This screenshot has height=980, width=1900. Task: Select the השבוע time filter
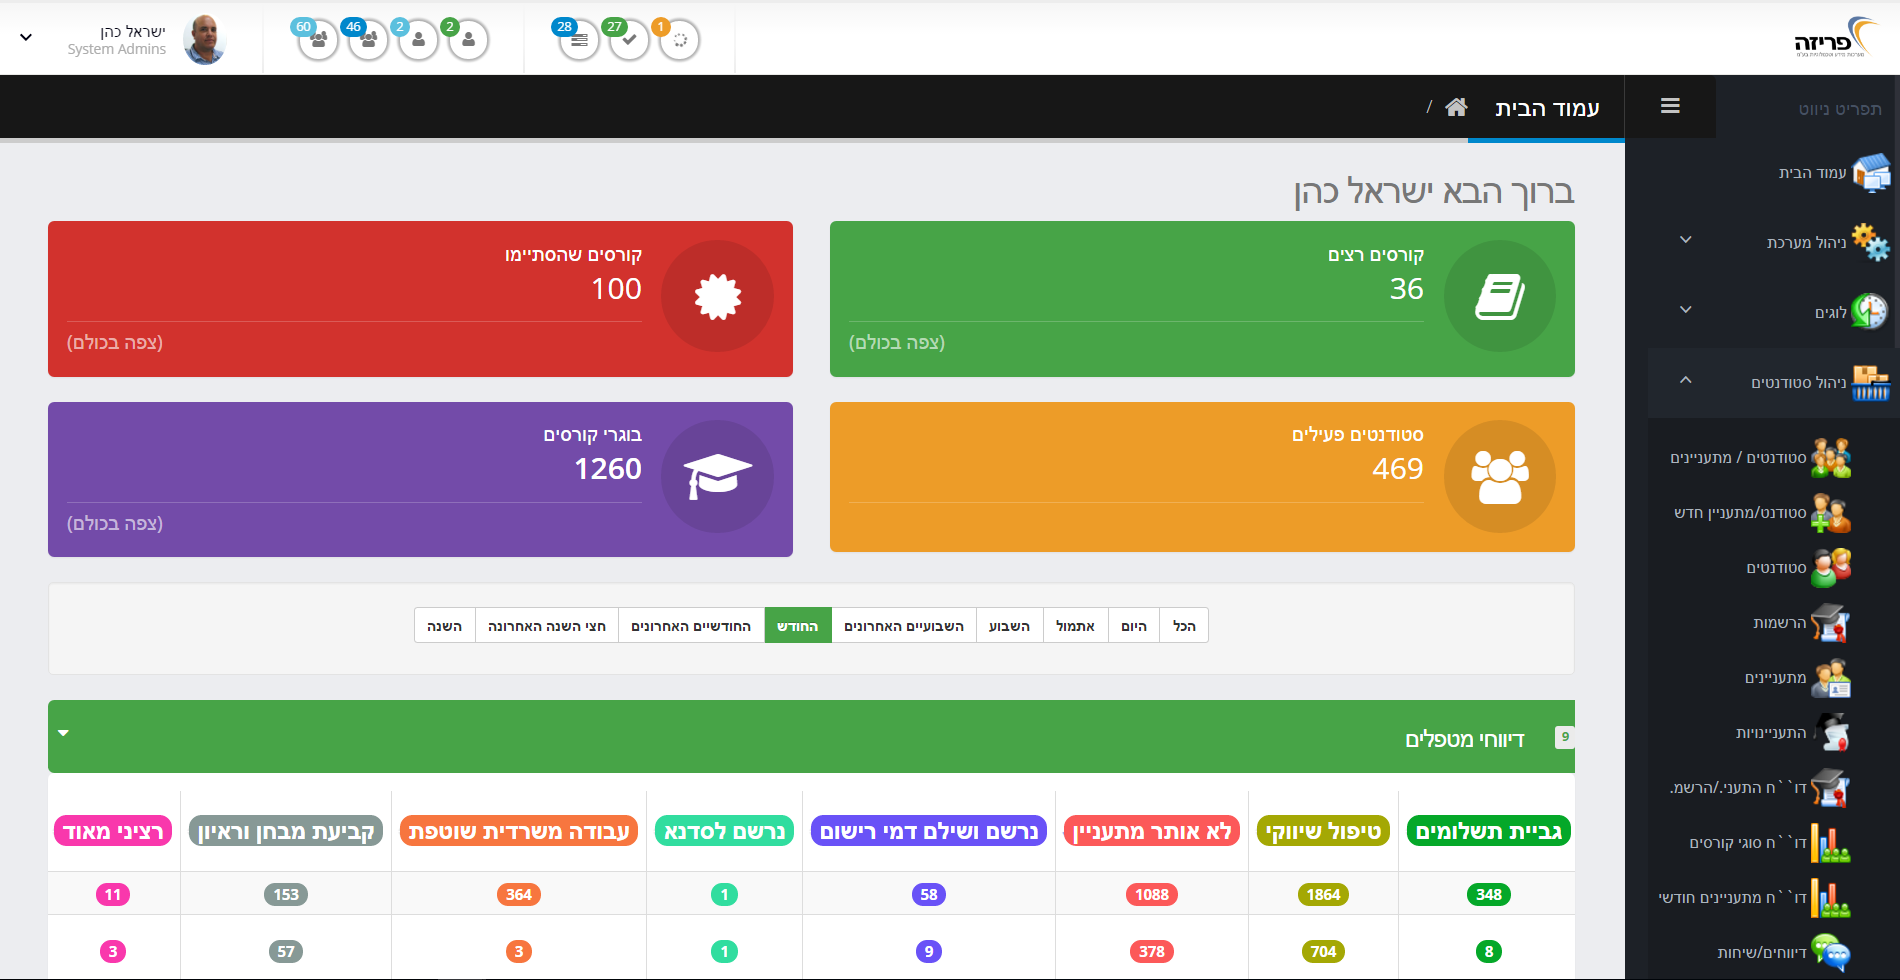point(1009,626)
